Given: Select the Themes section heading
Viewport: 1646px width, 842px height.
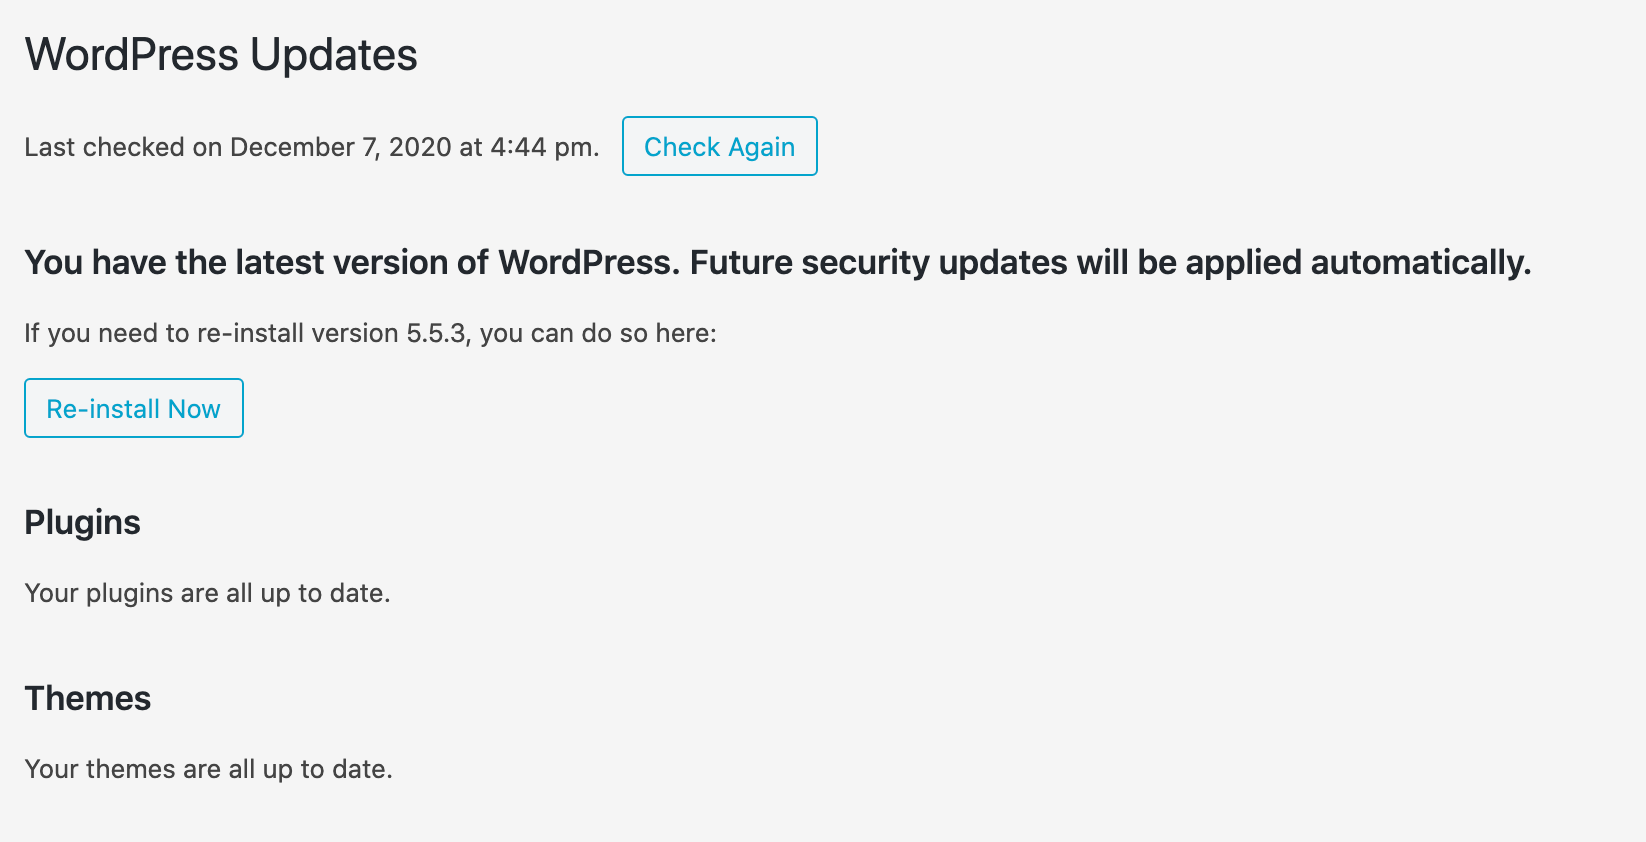Looking at the screenshot, I should click(x=87, y=698).
